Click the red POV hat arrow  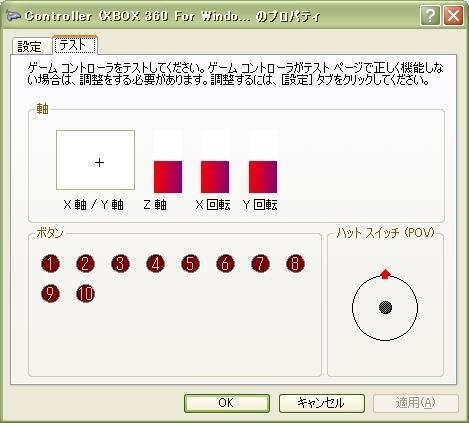[x=385, y=274]
